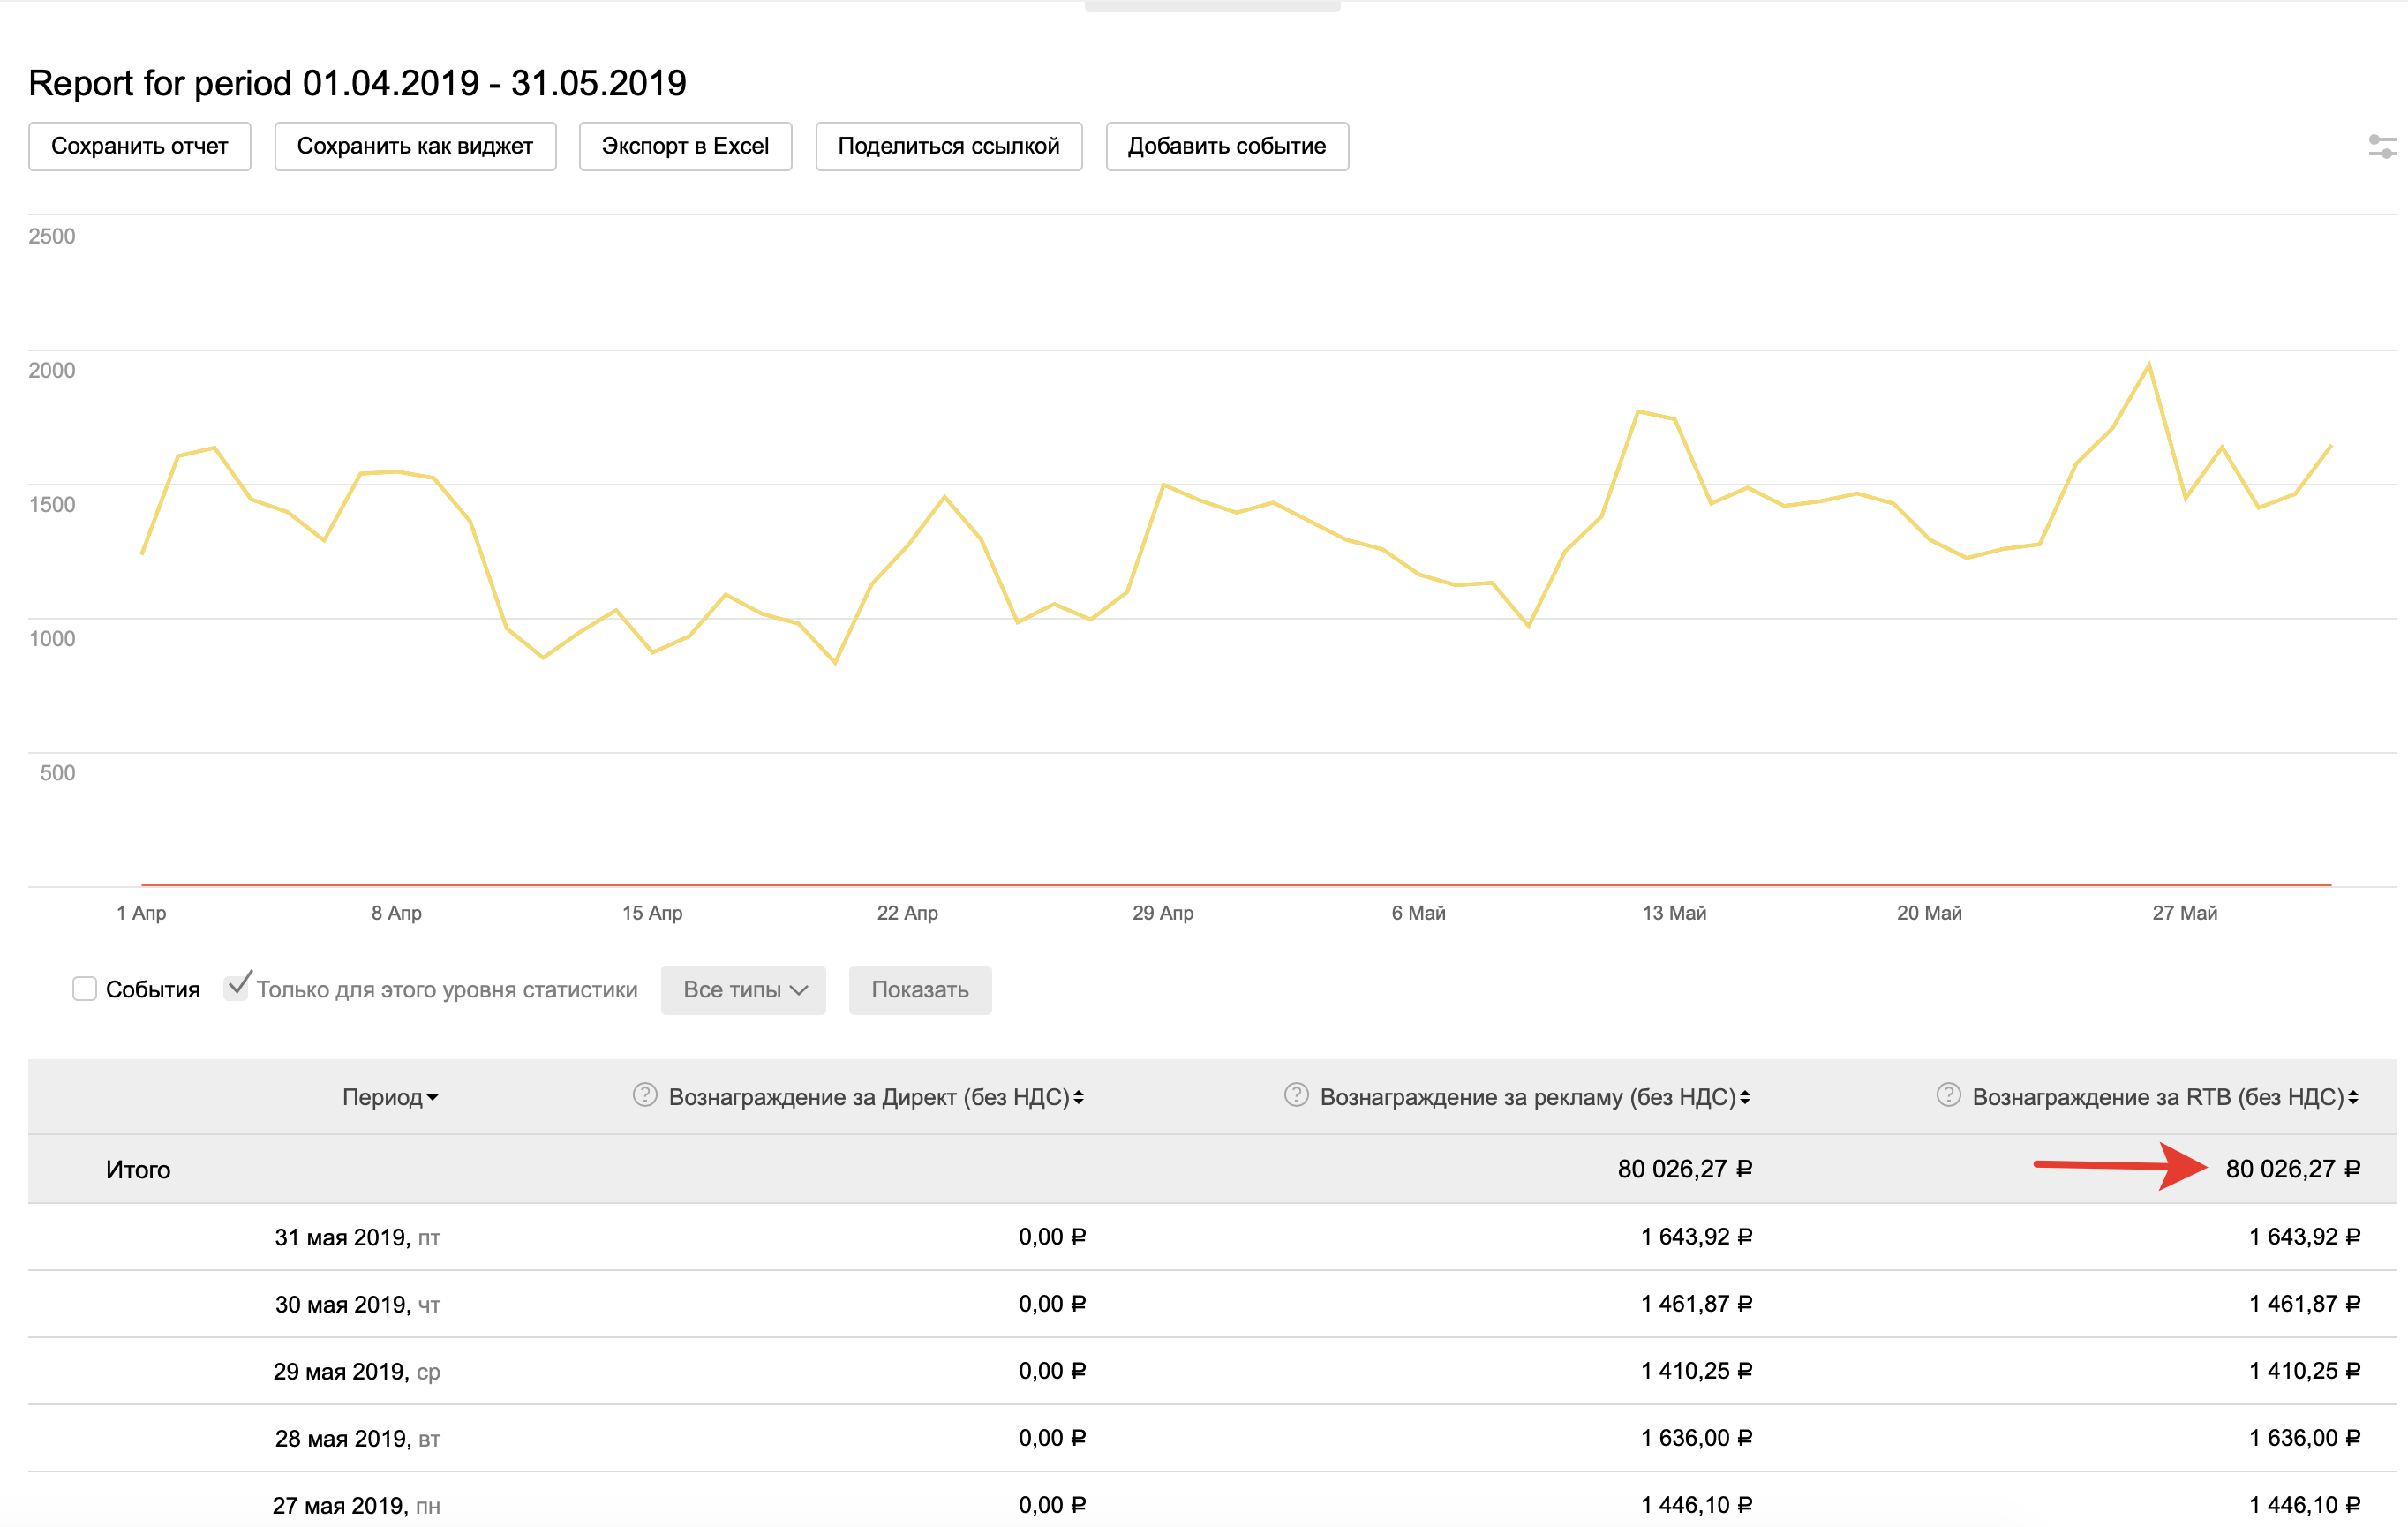Click sort arrows on Директ column

(x=1079, y=1098)
